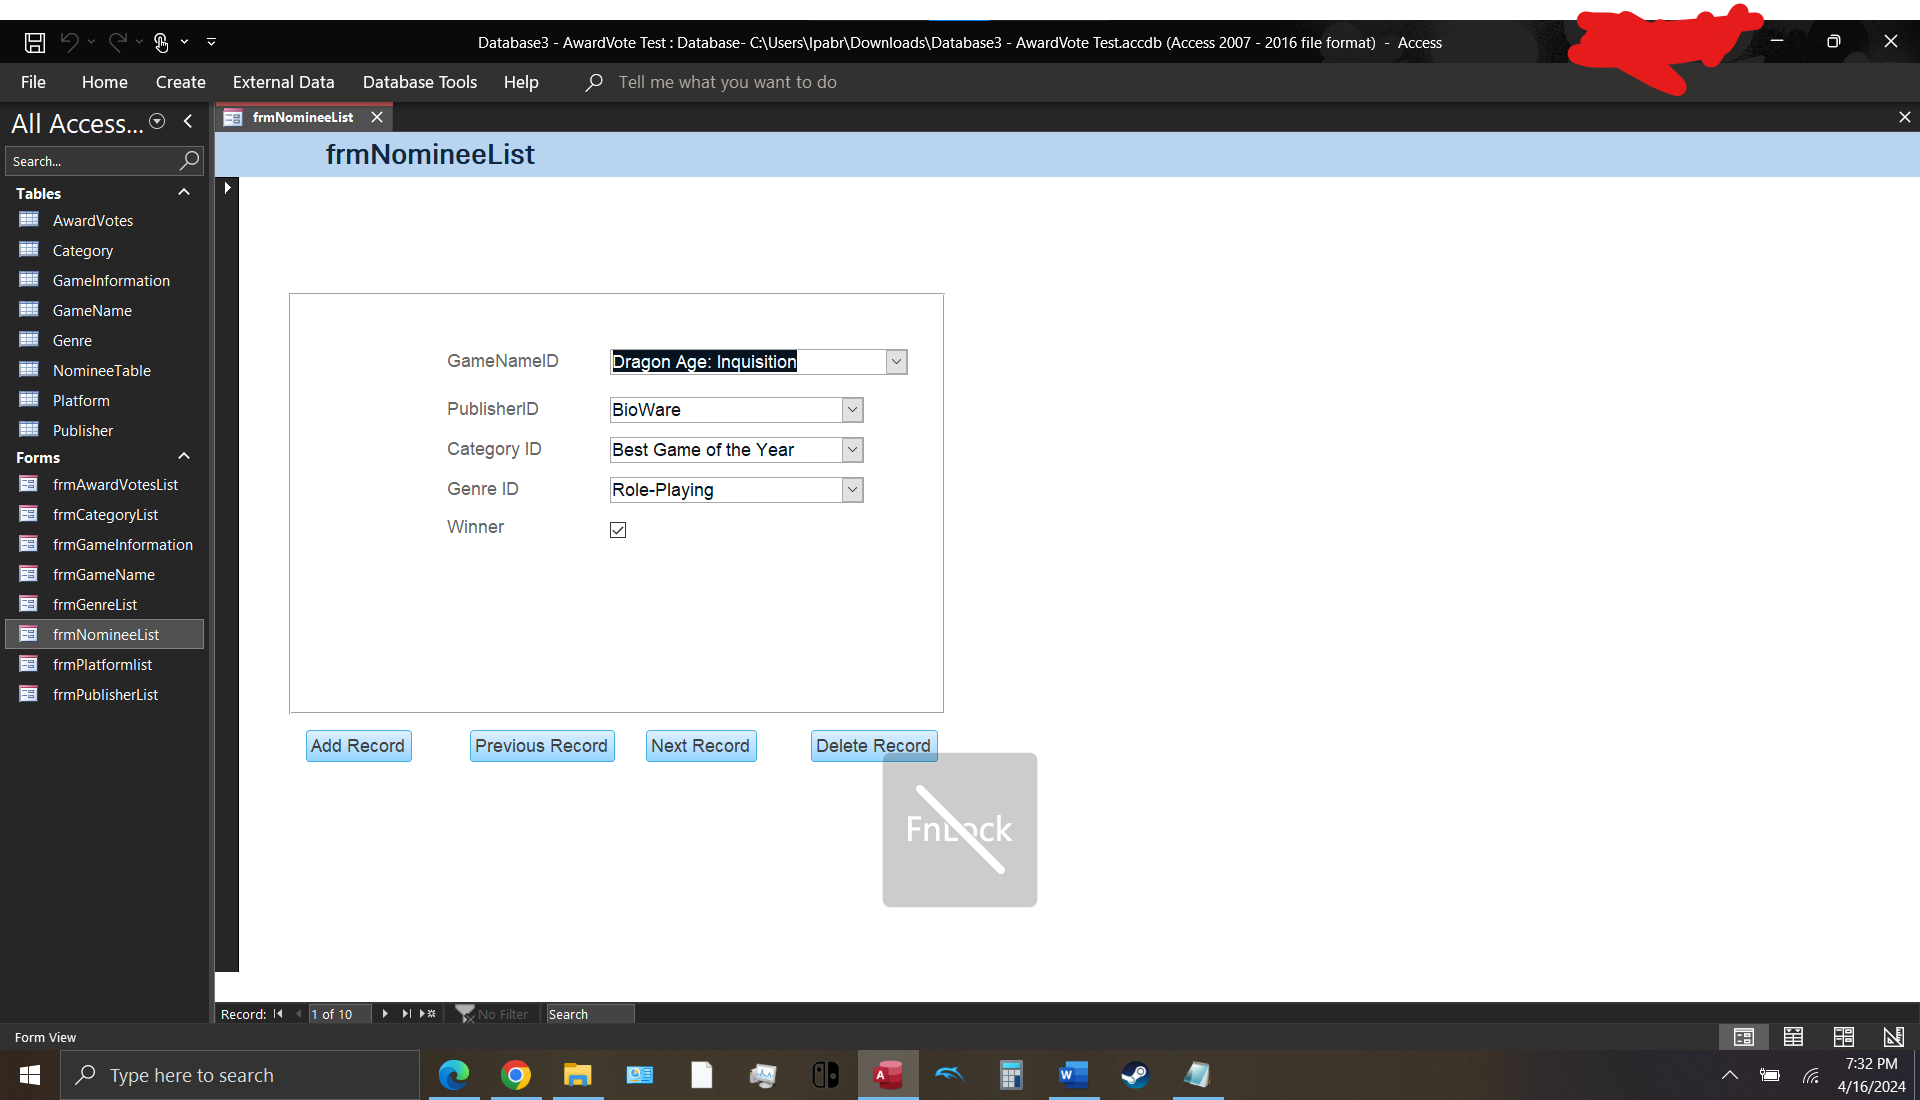Switch to Datasheet View from the status bar
Image resolution: width=1920 pixels, height=1100 pixels.
[x=1795, y=1037]
